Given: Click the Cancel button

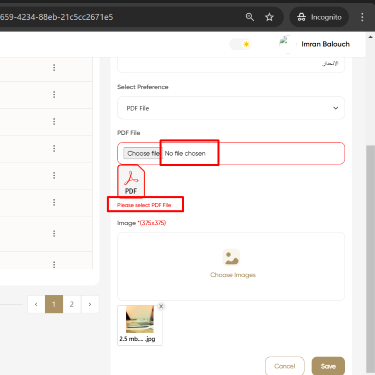Looking at the screenshot, I should (285, 366).
